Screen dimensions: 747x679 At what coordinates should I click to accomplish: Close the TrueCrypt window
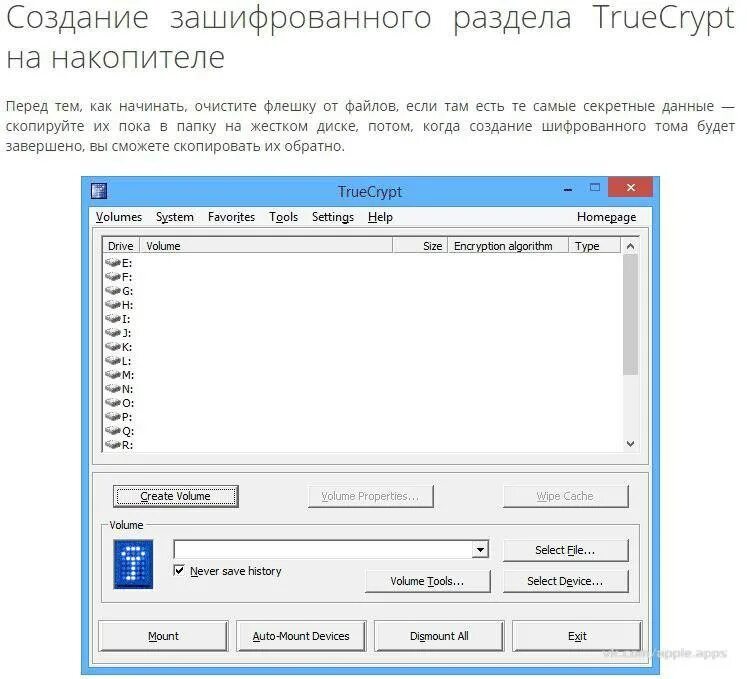click(x=631, y=187)
